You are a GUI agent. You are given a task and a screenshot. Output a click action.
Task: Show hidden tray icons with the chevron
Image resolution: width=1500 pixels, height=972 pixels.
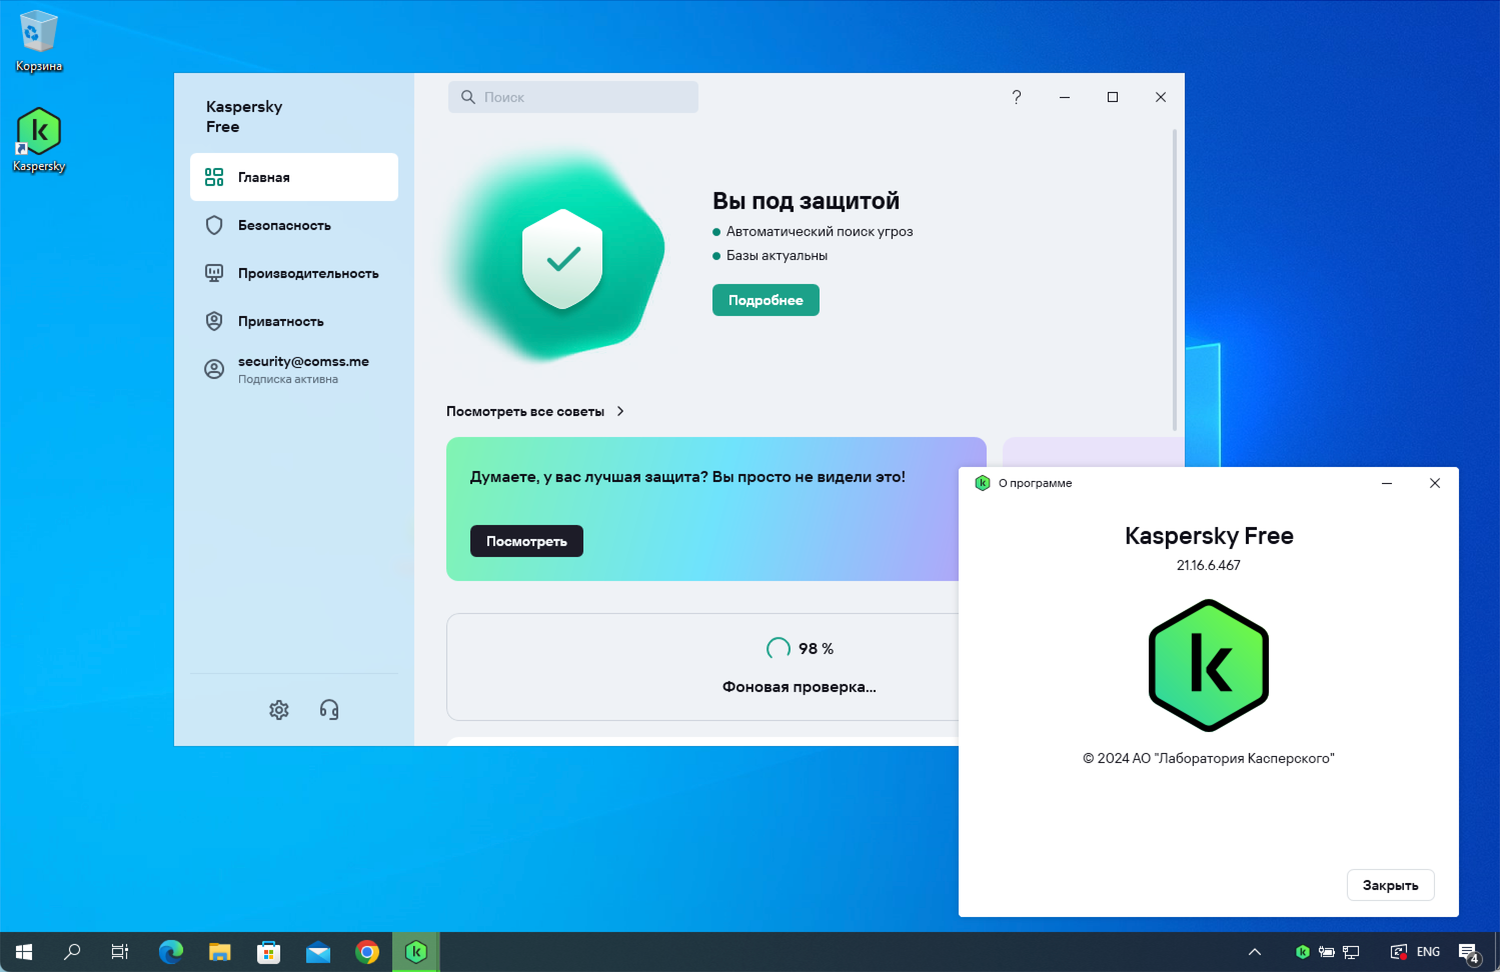click(1255, 952)
